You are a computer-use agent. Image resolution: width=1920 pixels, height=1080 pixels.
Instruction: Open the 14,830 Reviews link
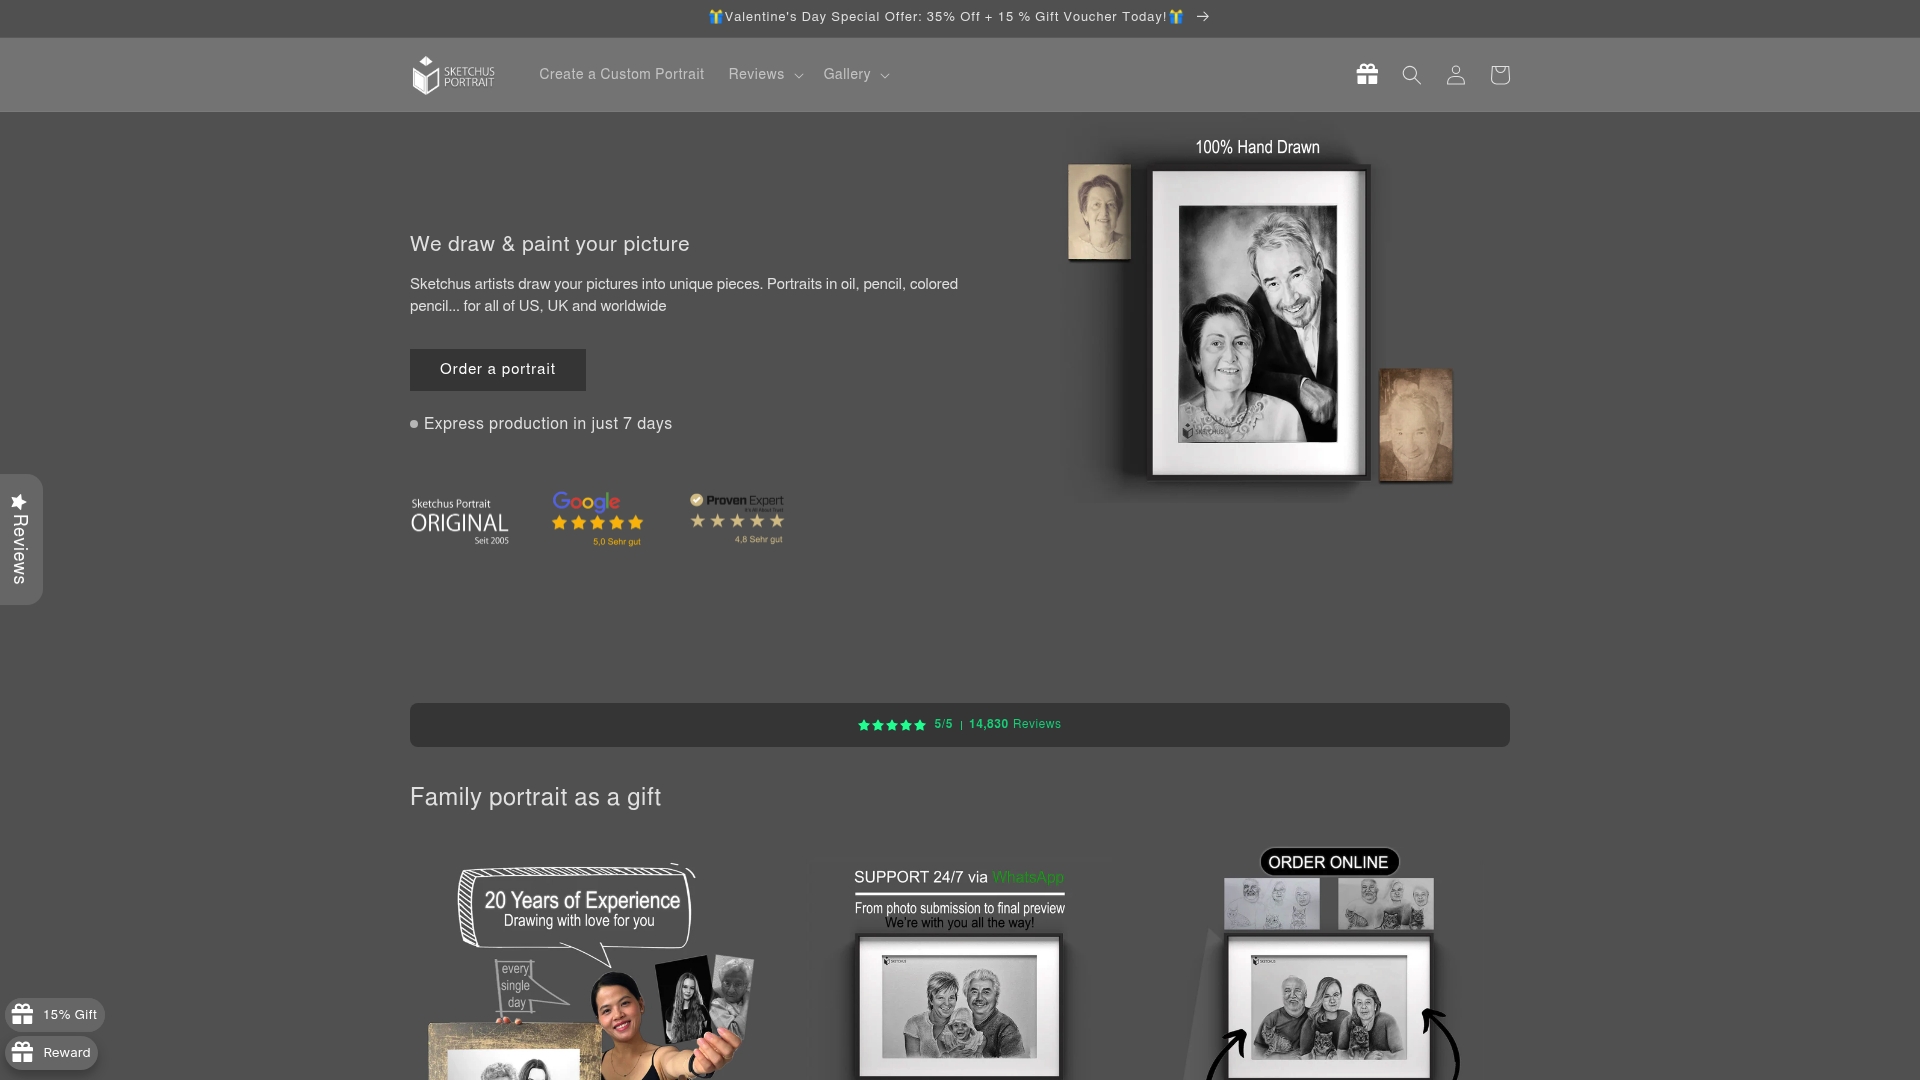(x=1014, y=724)
